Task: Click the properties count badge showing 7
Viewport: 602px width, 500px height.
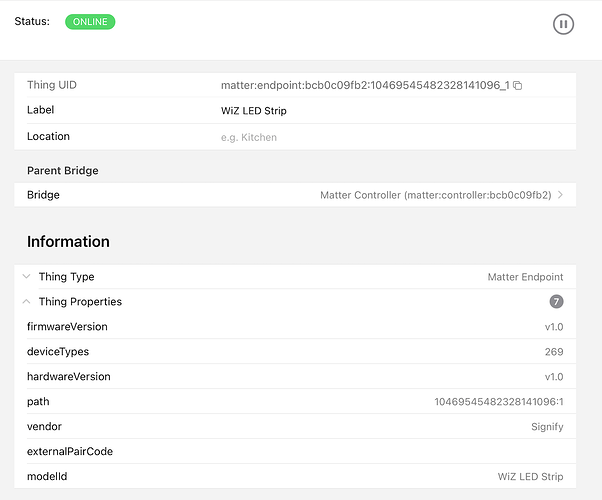Action: click(x=556, y=302)
